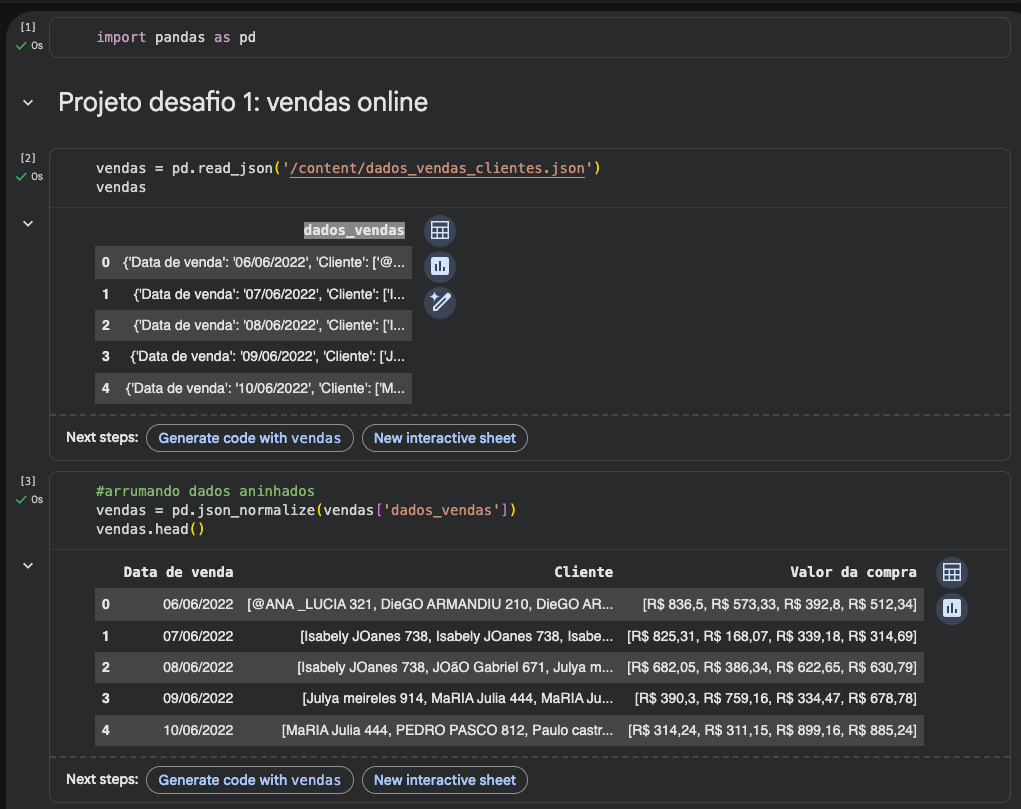Click New interactive sheet under cell 3
Image resolution: width=1021 pixels, height=809 pixels.
444,780
